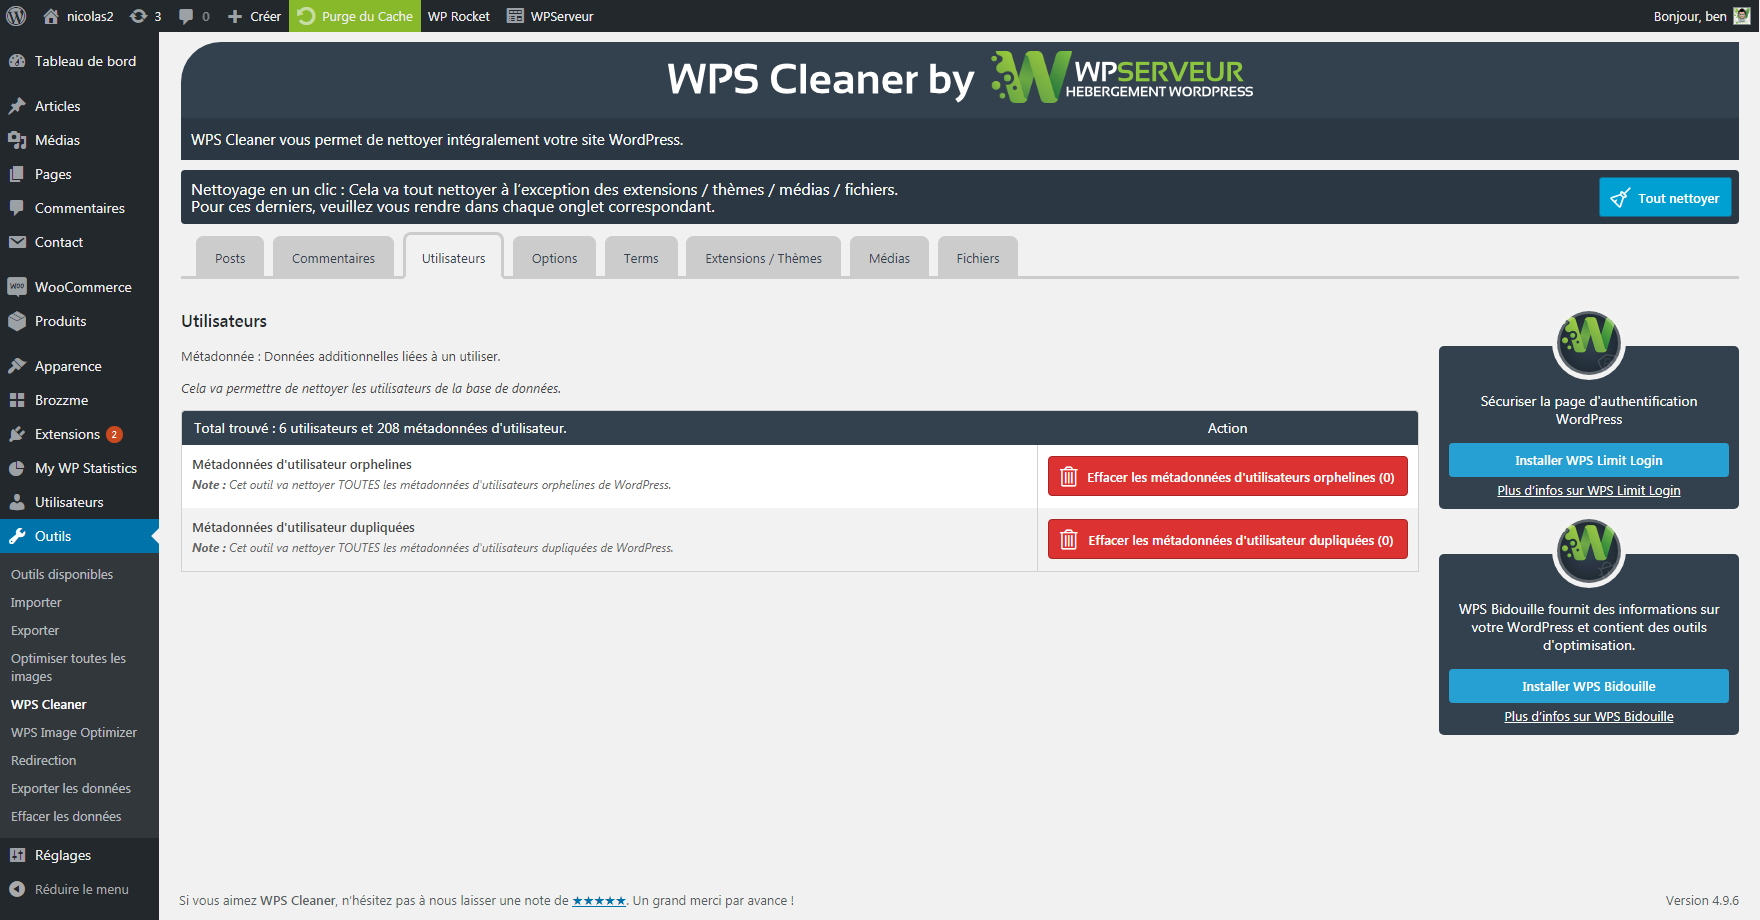Open the WPServeur admin bar icon
This screenshot has width=1760, height=920.
pos(515,16)
